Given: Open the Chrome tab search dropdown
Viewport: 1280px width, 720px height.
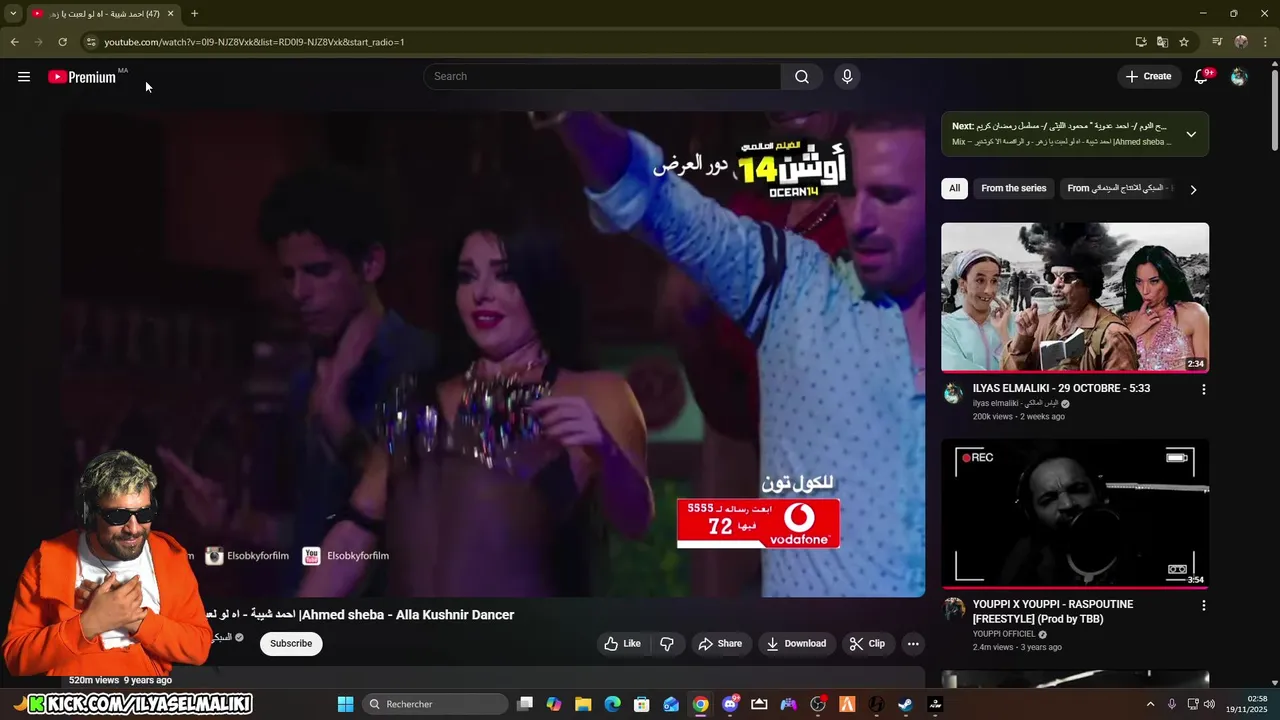Looking at the screenshot, I should coord(13,14).
